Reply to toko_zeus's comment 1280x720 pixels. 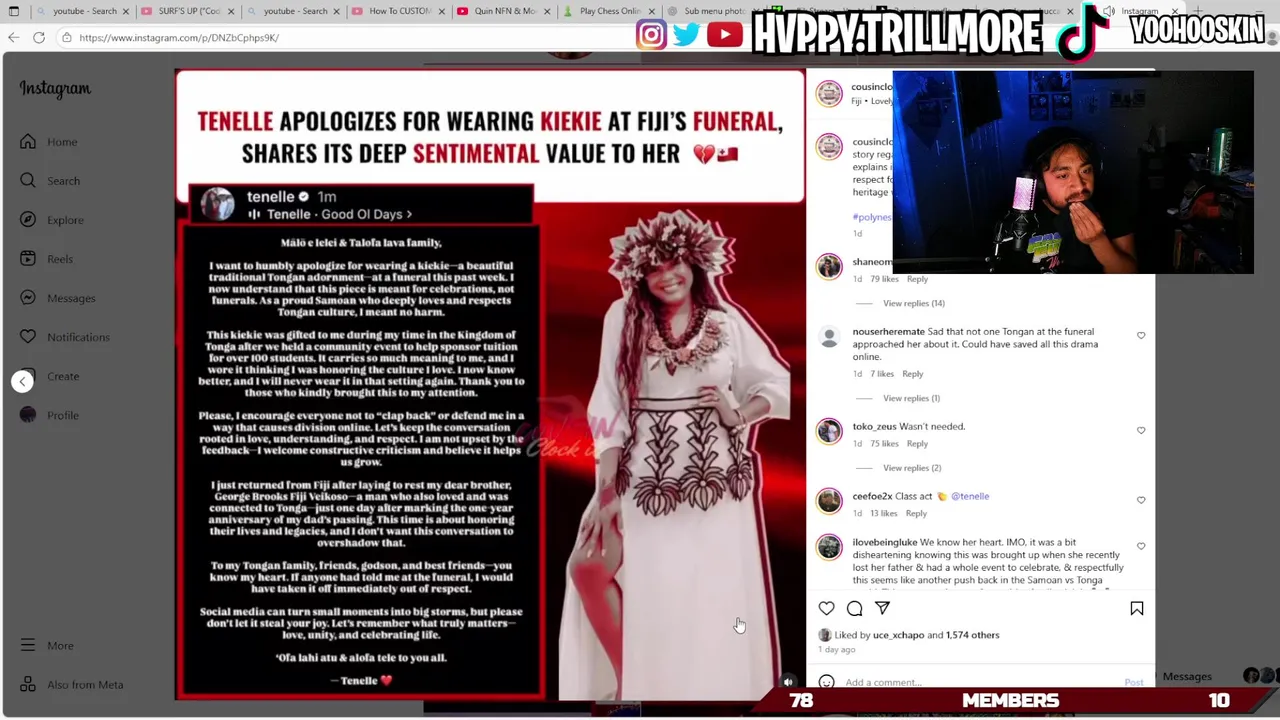(x=916, y=444)
